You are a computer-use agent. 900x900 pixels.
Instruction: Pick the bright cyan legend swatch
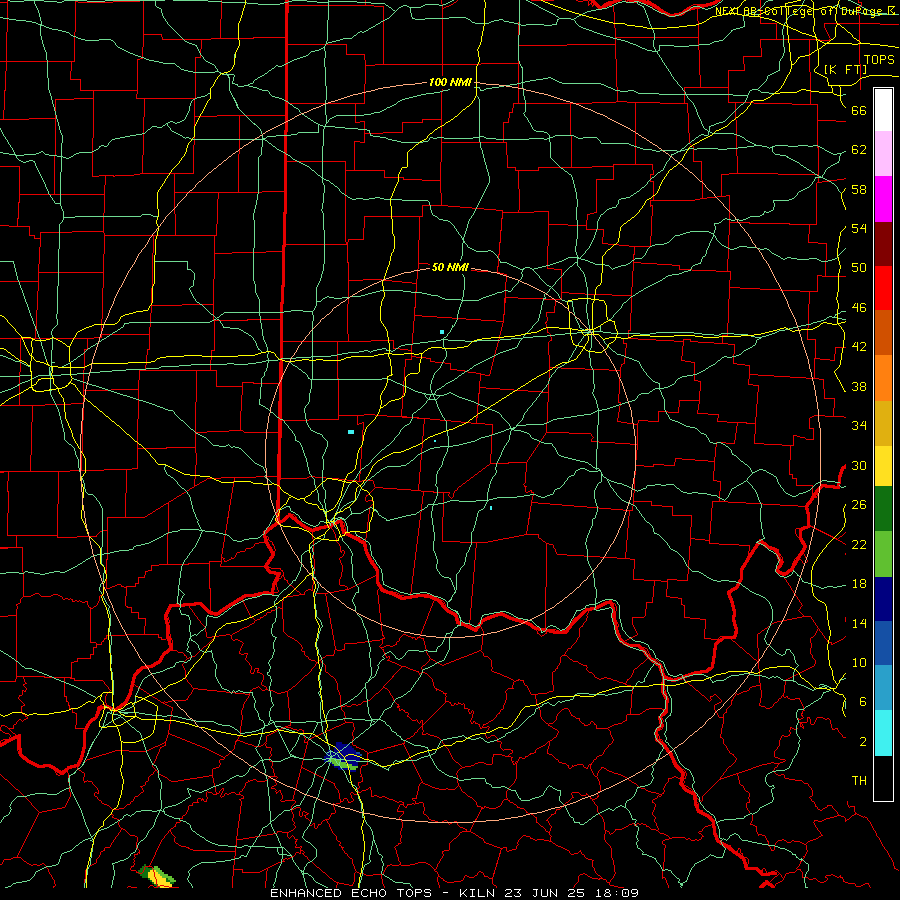pos(883,733)
